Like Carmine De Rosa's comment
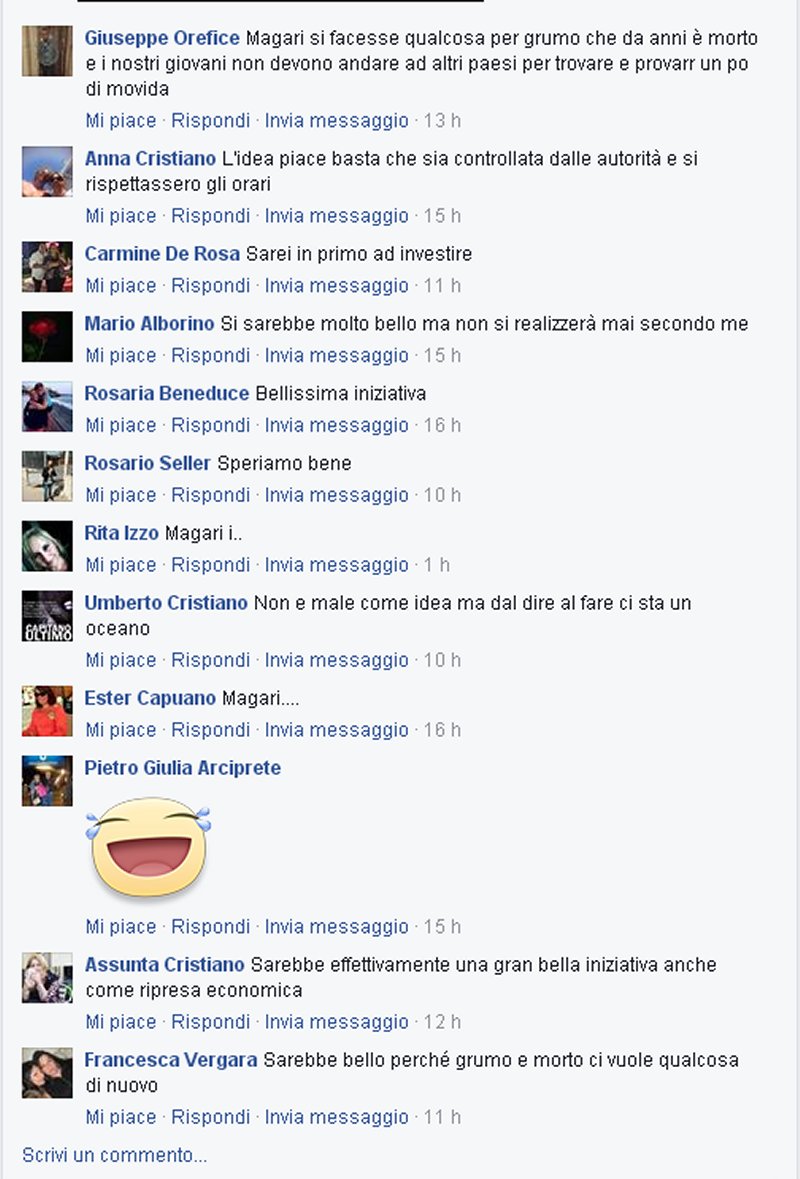Screen dimensions: 800x1179 coord(120,286)
